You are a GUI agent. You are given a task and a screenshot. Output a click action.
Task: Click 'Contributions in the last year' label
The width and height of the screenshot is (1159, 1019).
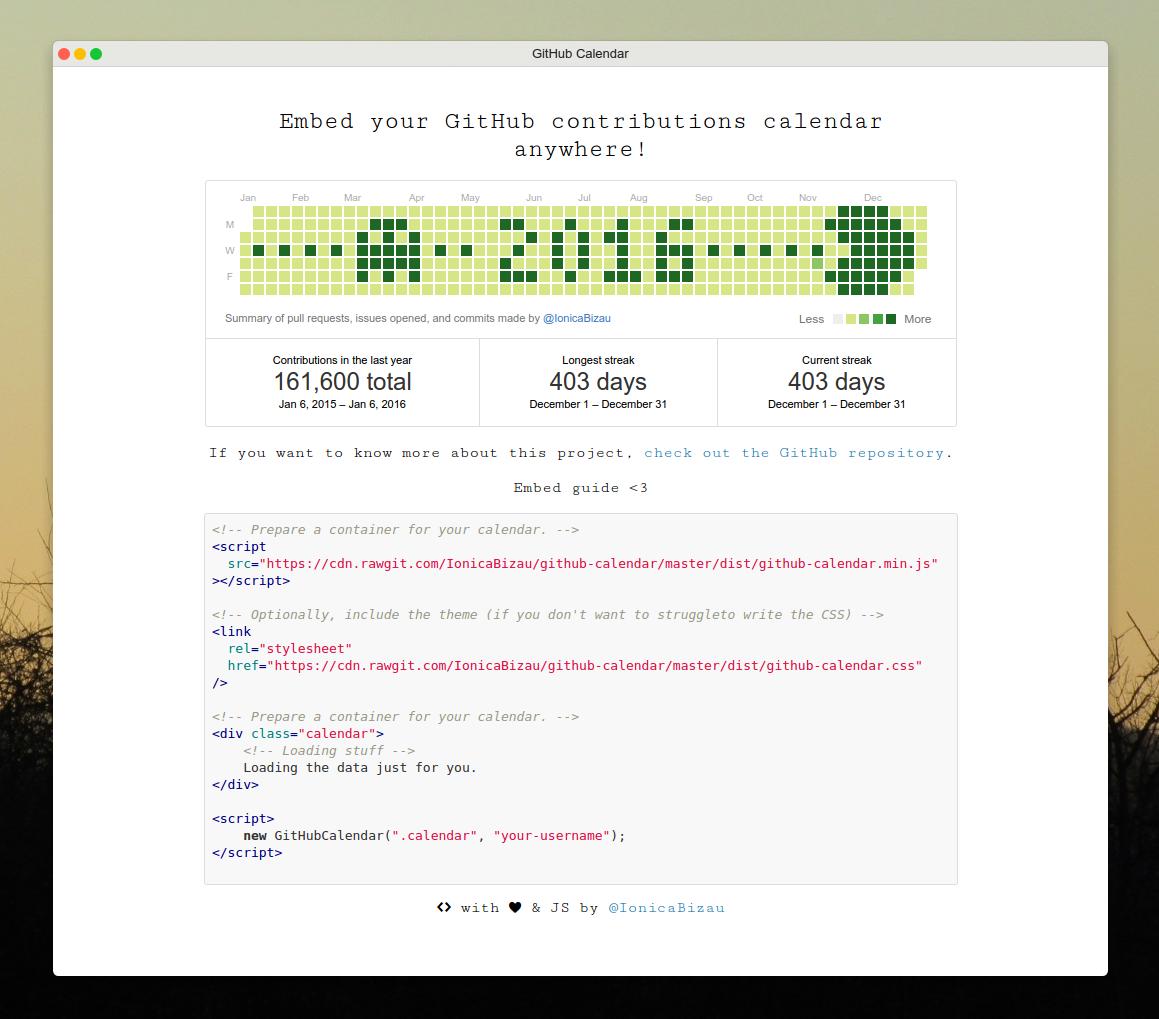coord(342,361)
